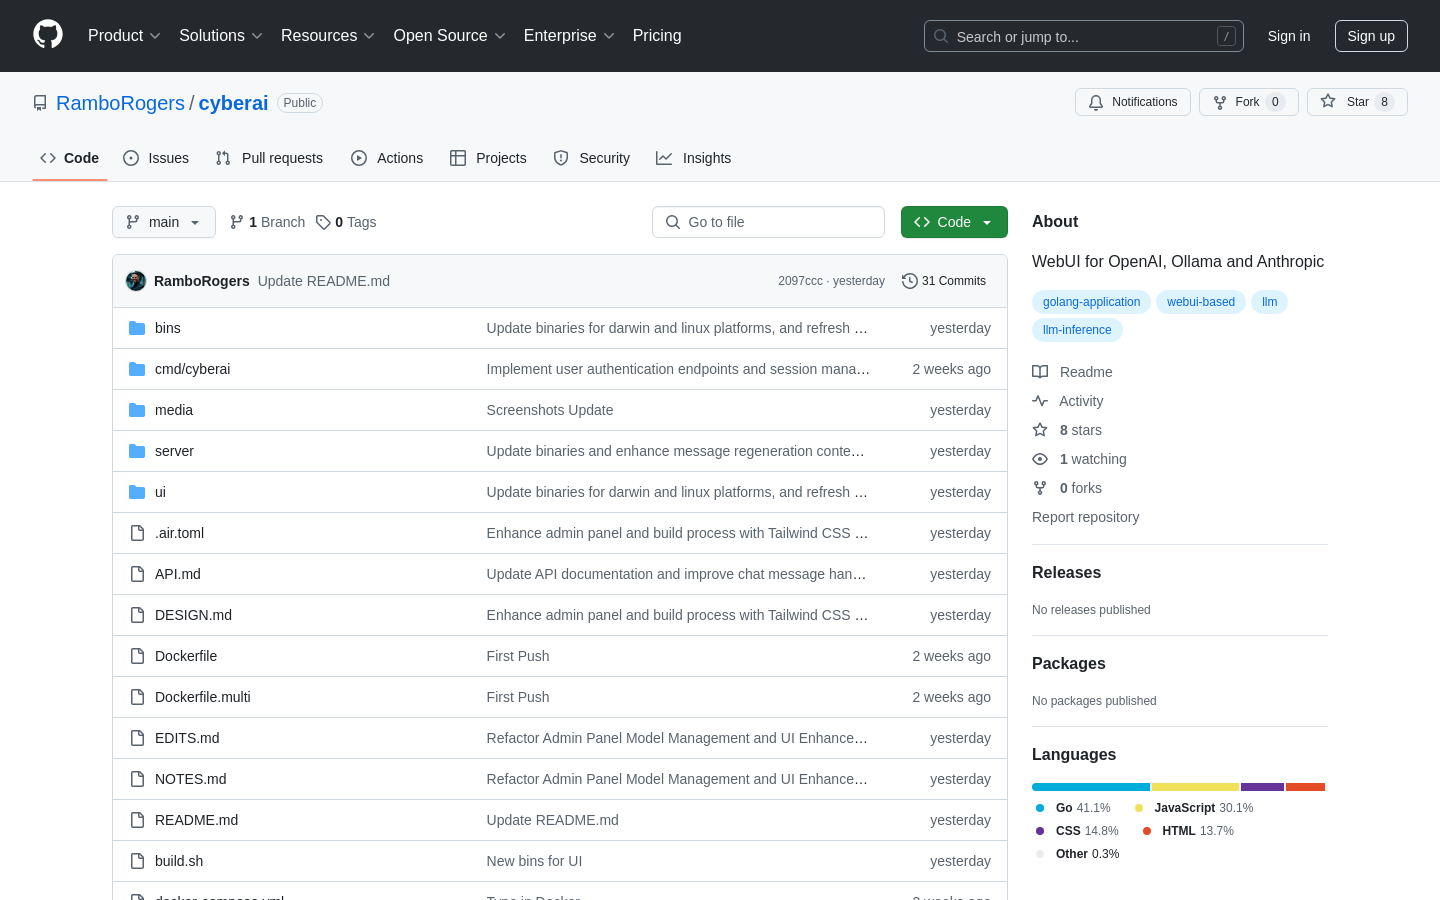1440x900 pixels.
Task: Click the watching eye icon
Action: (x=1040, y=459)
